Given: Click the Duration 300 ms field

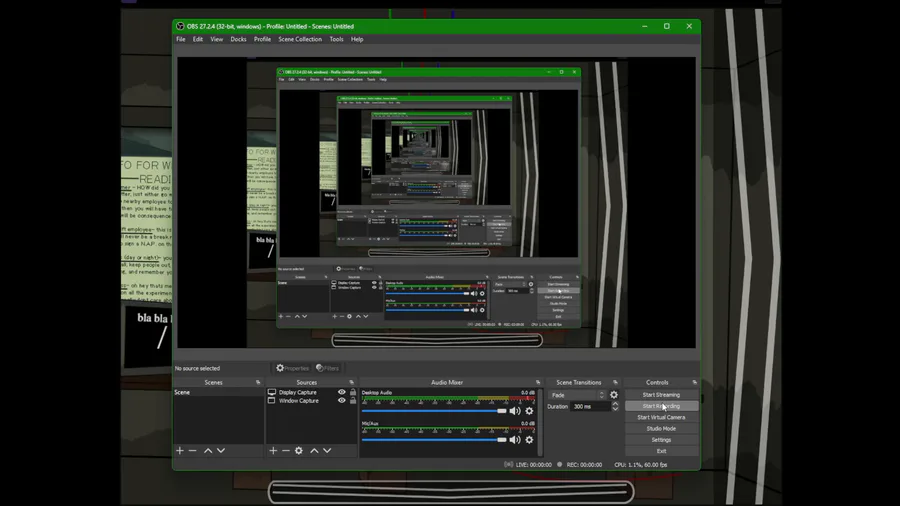Looking at the screenshot, I should (x=589, y=407).
